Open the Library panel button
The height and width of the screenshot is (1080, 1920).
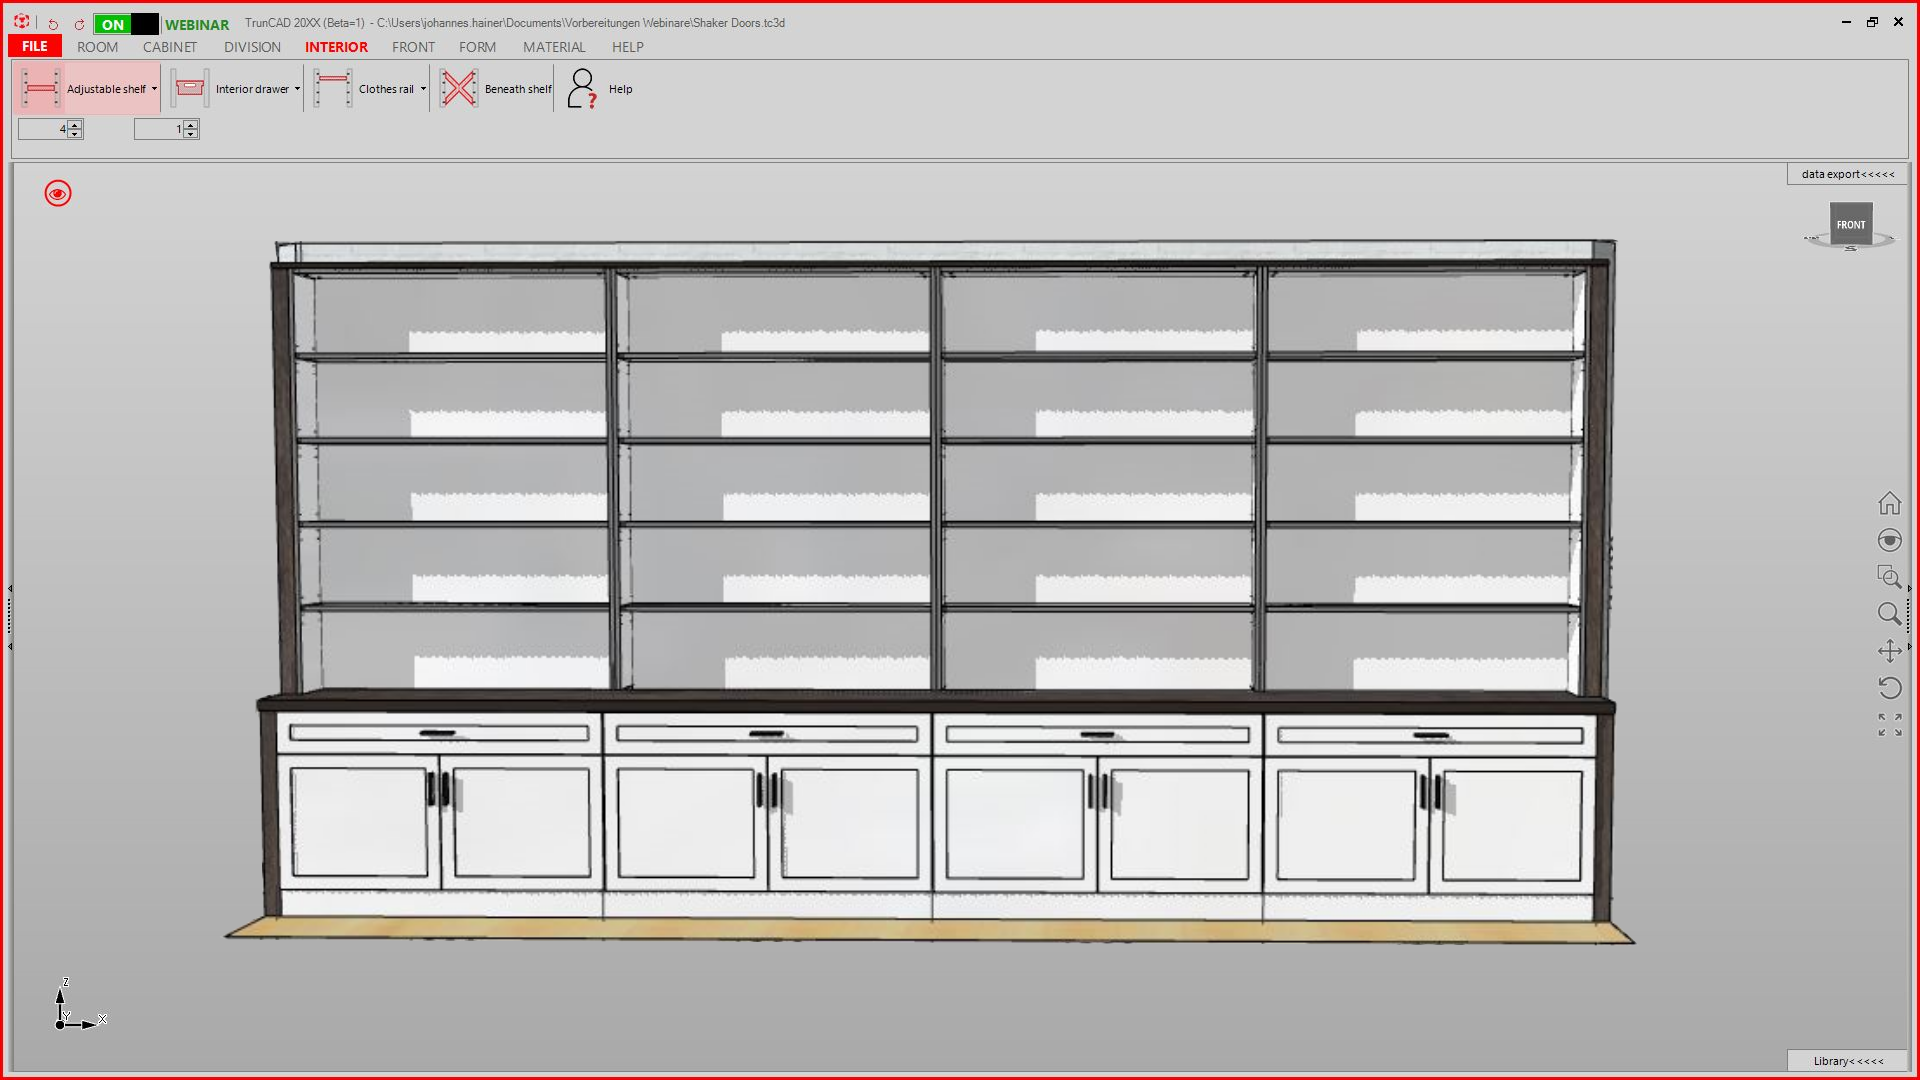(x=1847, y=1061)
